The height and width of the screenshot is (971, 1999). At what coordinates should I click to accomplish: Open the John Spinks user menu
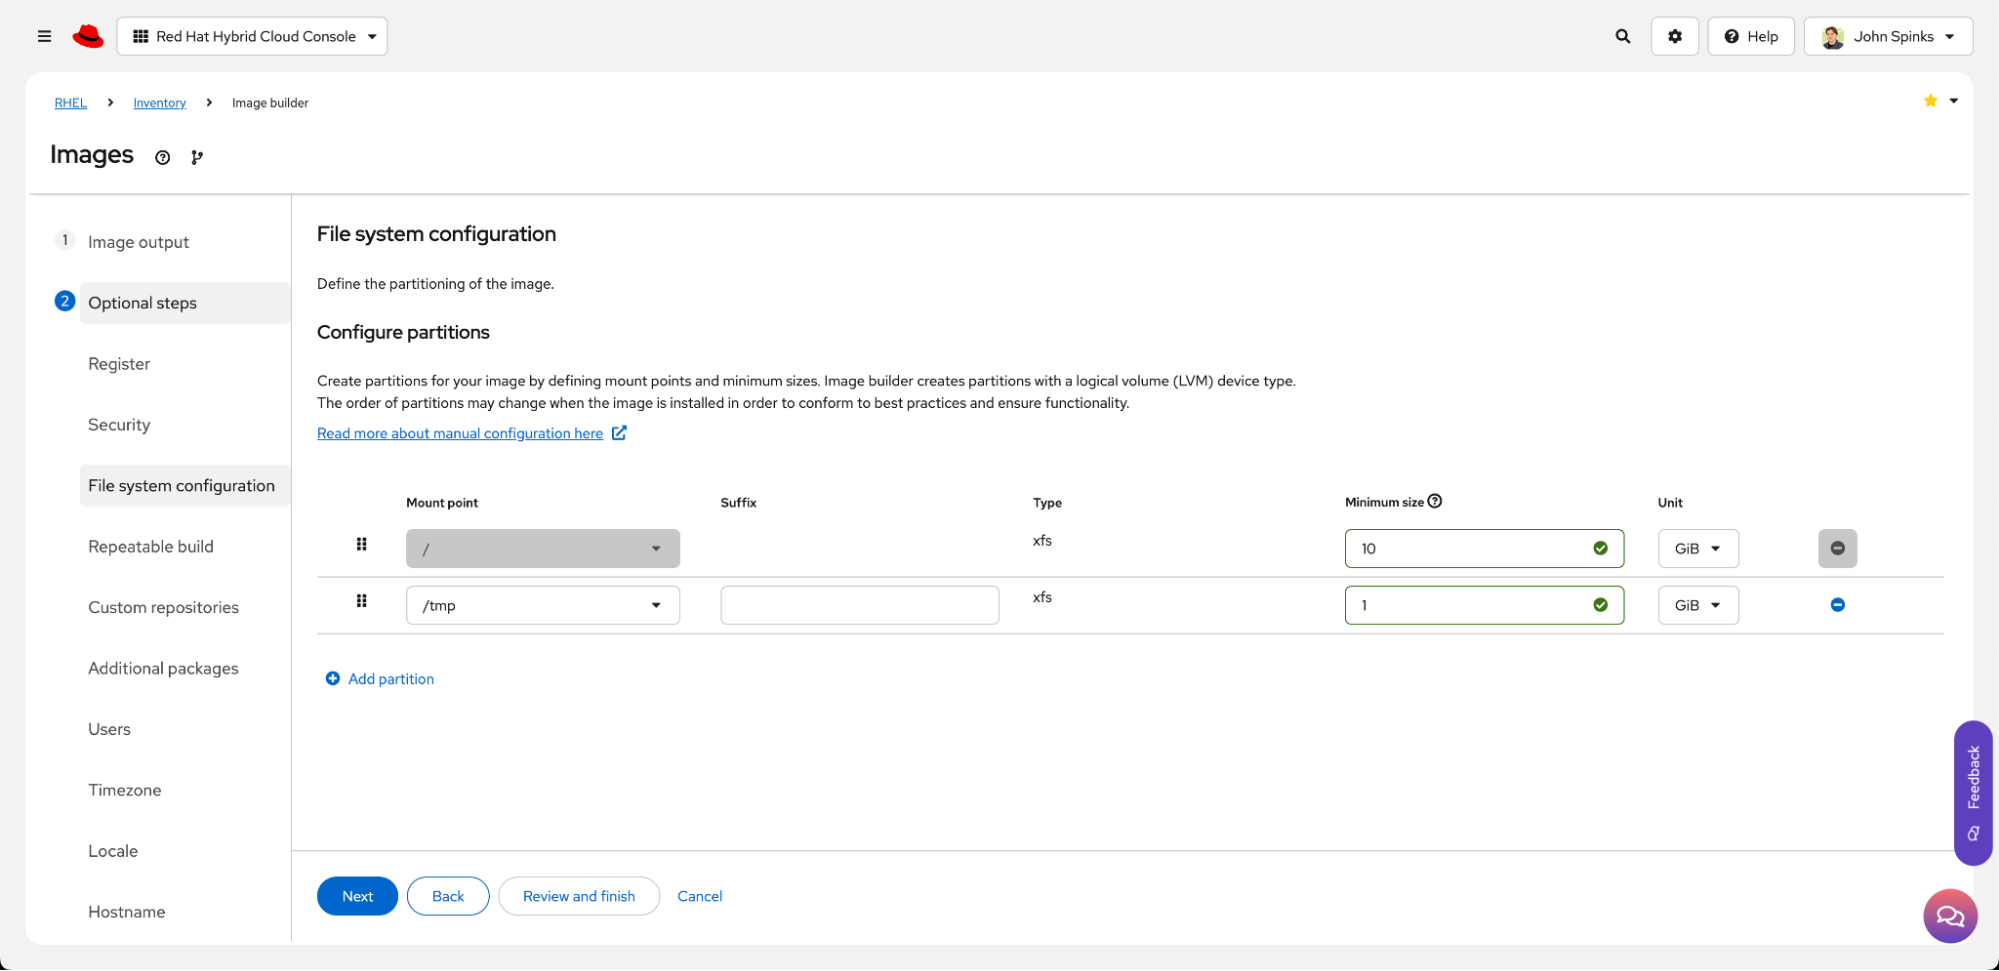tap(1887, 36)
